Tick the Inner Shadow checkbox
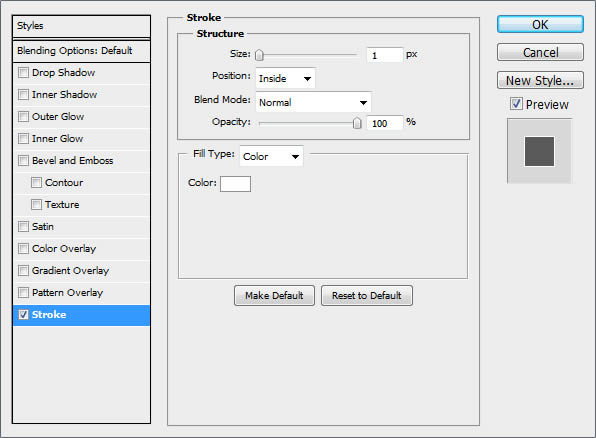Image resolution: width=596 pixels, height=438 pixels. [x=23, y=94]
